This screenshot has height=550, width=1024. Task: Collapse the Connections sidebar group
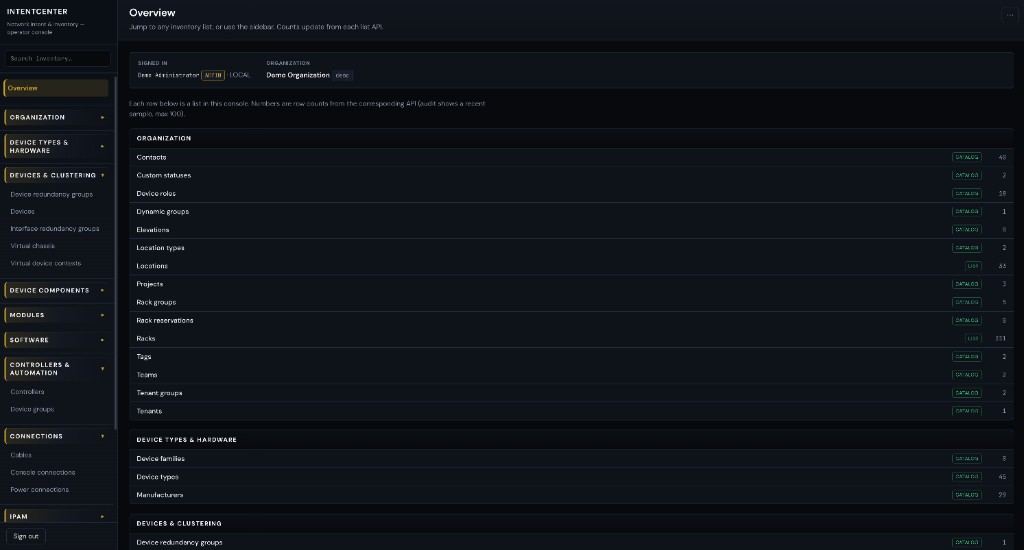pyautogui.click(x=56, y=436)
